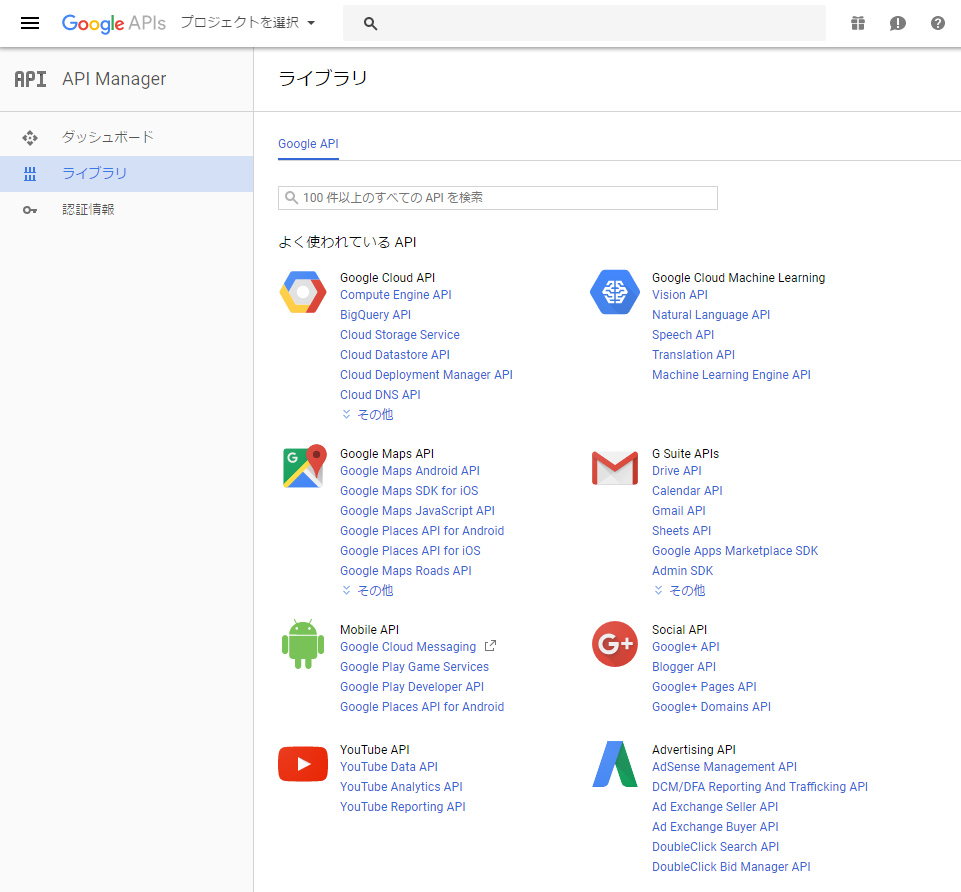Open the gift free trial icon
The width and height of the screenshot is (961, 892).
pos(858,23)
